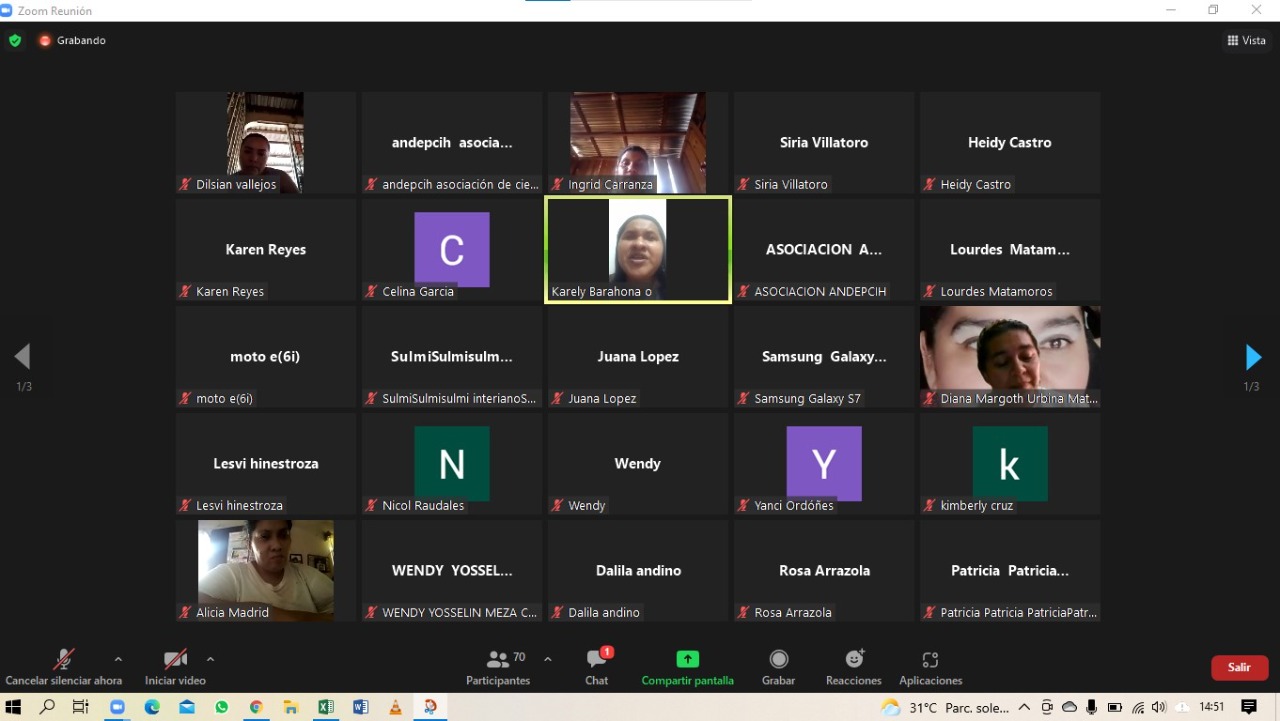Unmute microphone with Cancelar silenciar ahora
Image resolution: width=1280 pixels, height=721 pixels.
point(63,667)
